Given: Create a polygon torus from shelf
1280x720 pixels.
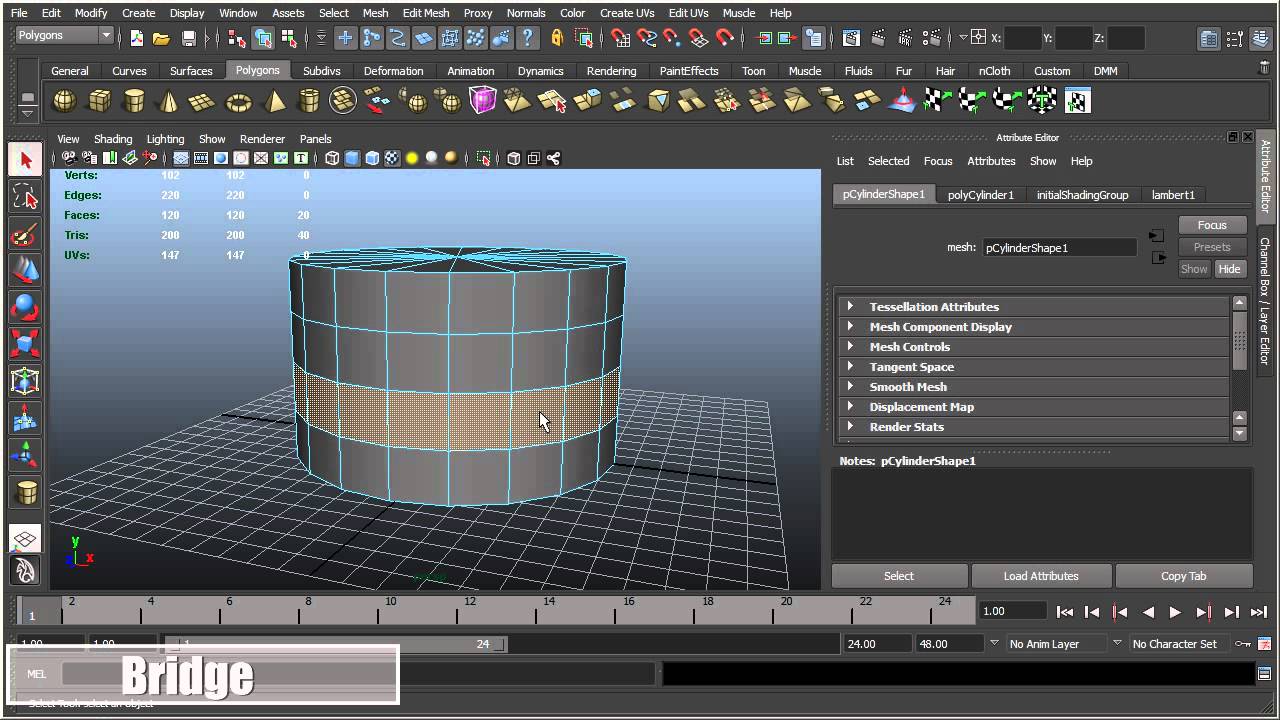Looking at the screenshot, I should tap(239, 101).
